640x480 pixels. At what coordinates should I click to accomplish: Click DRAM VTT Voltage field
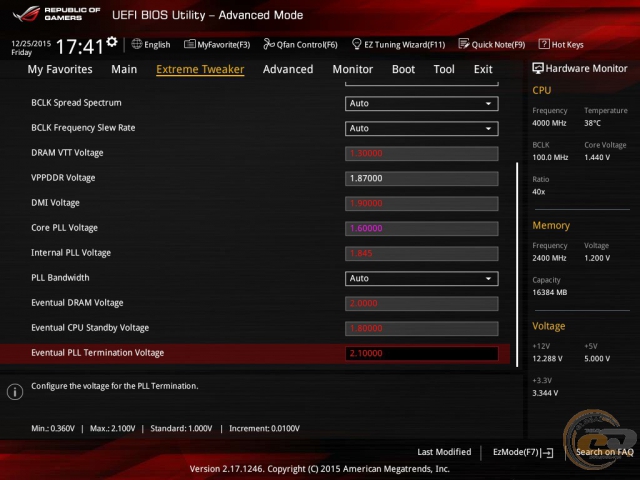[422, 153]
